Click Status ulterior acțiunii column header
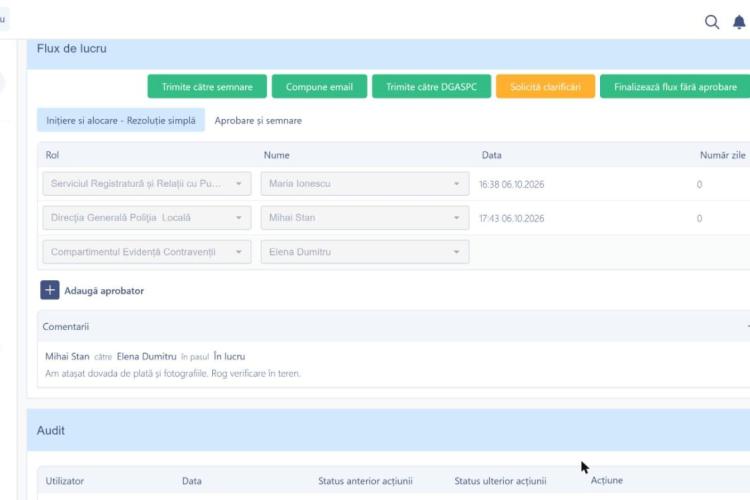Viewport: 750px width, 500px height. point(500,481)
